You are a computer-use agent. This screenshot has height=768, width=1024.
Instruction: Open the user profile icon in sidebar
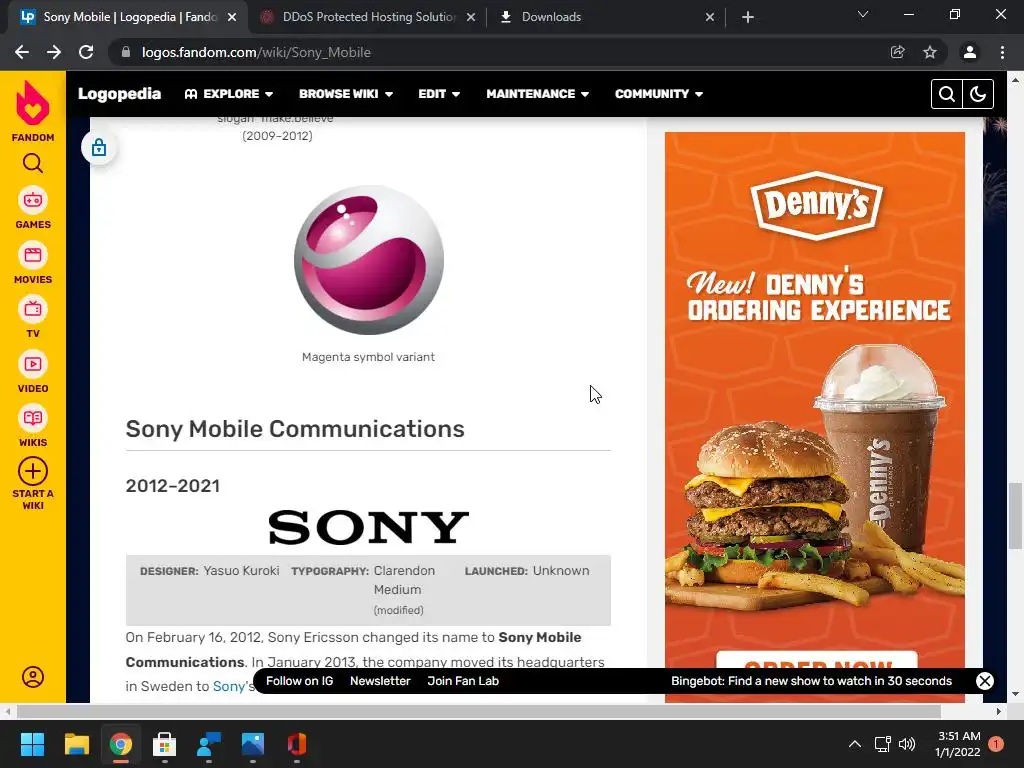click(33, 677)
